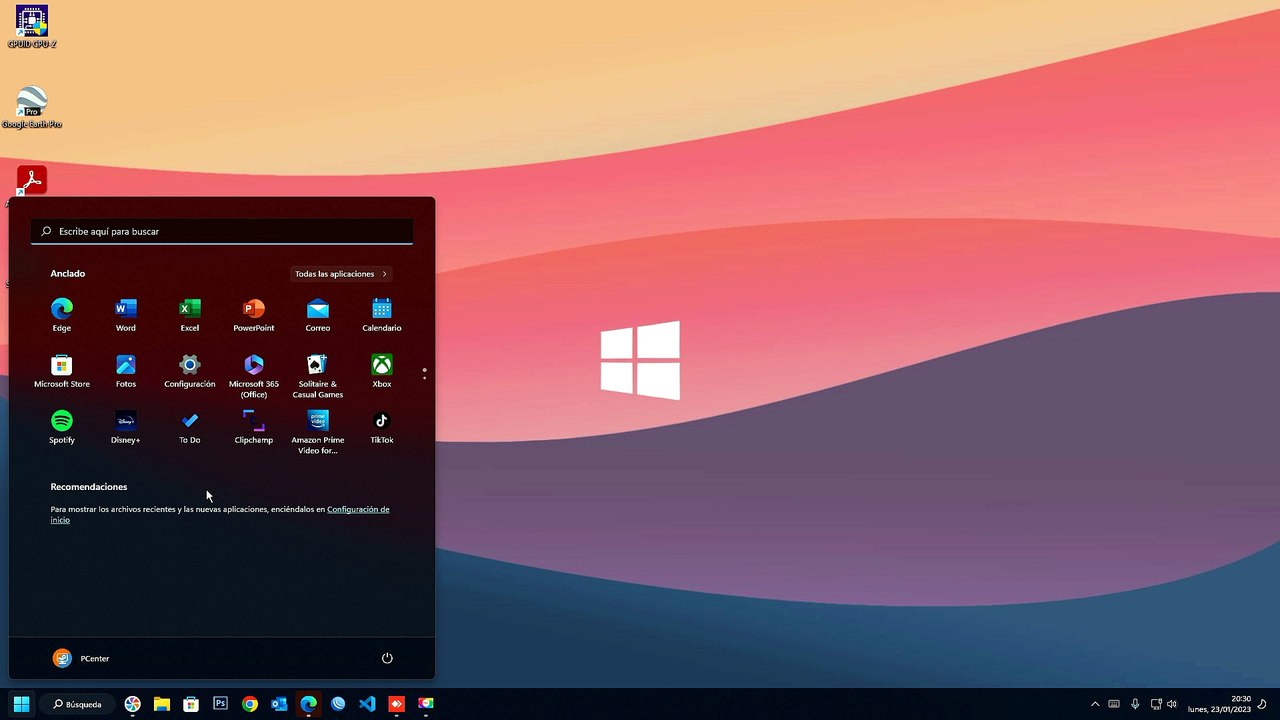
Task: Open the network tray icon
Action: click(1156, 704)
